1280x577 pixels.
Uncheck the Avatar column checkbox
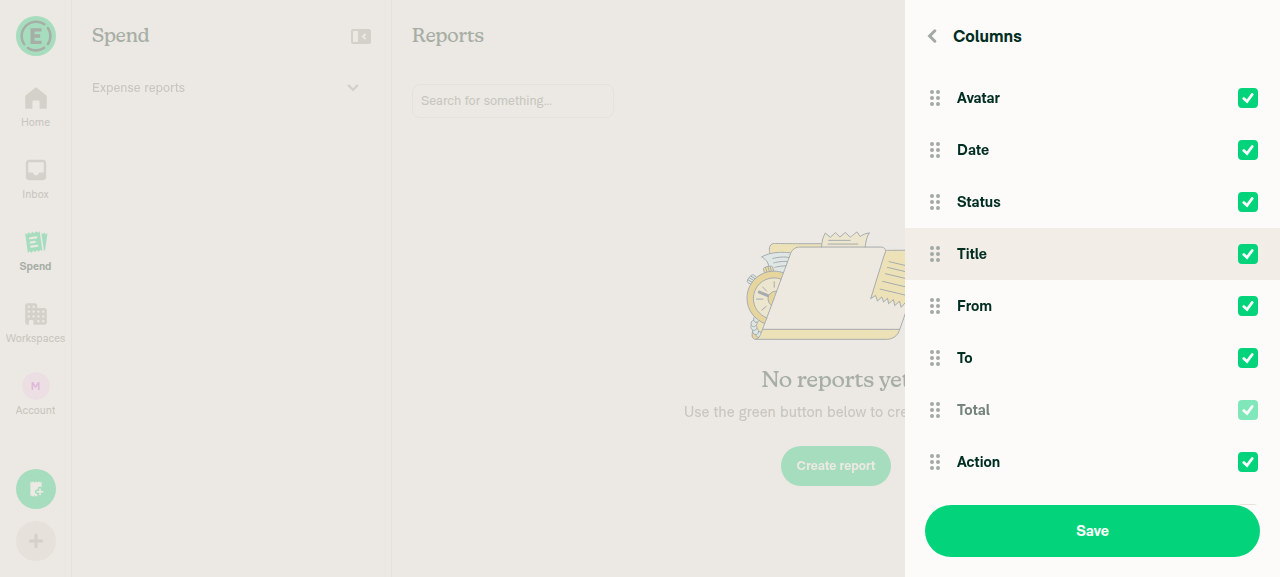(1248, 98)
